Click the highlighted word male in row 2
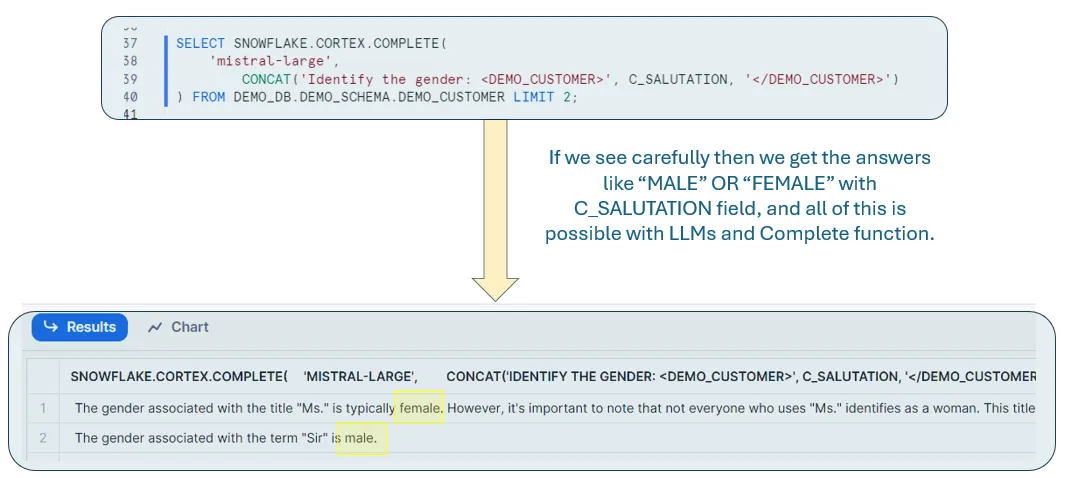 (361, 438)
